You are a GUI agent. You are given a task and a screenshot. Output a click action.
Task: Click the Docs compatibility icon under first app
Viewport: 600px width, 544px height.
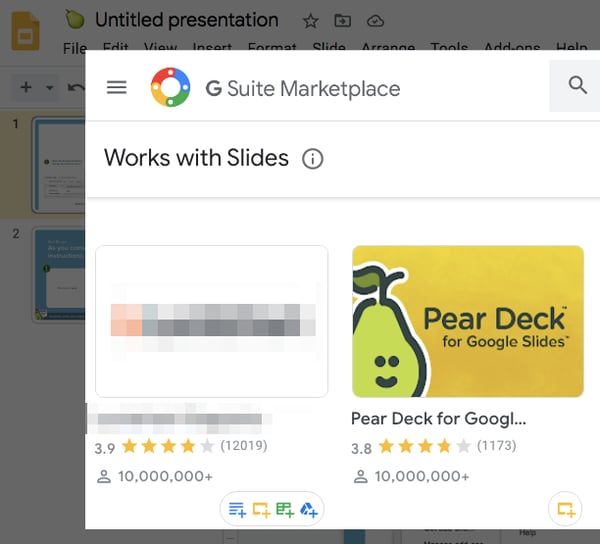tap(237, 510)
